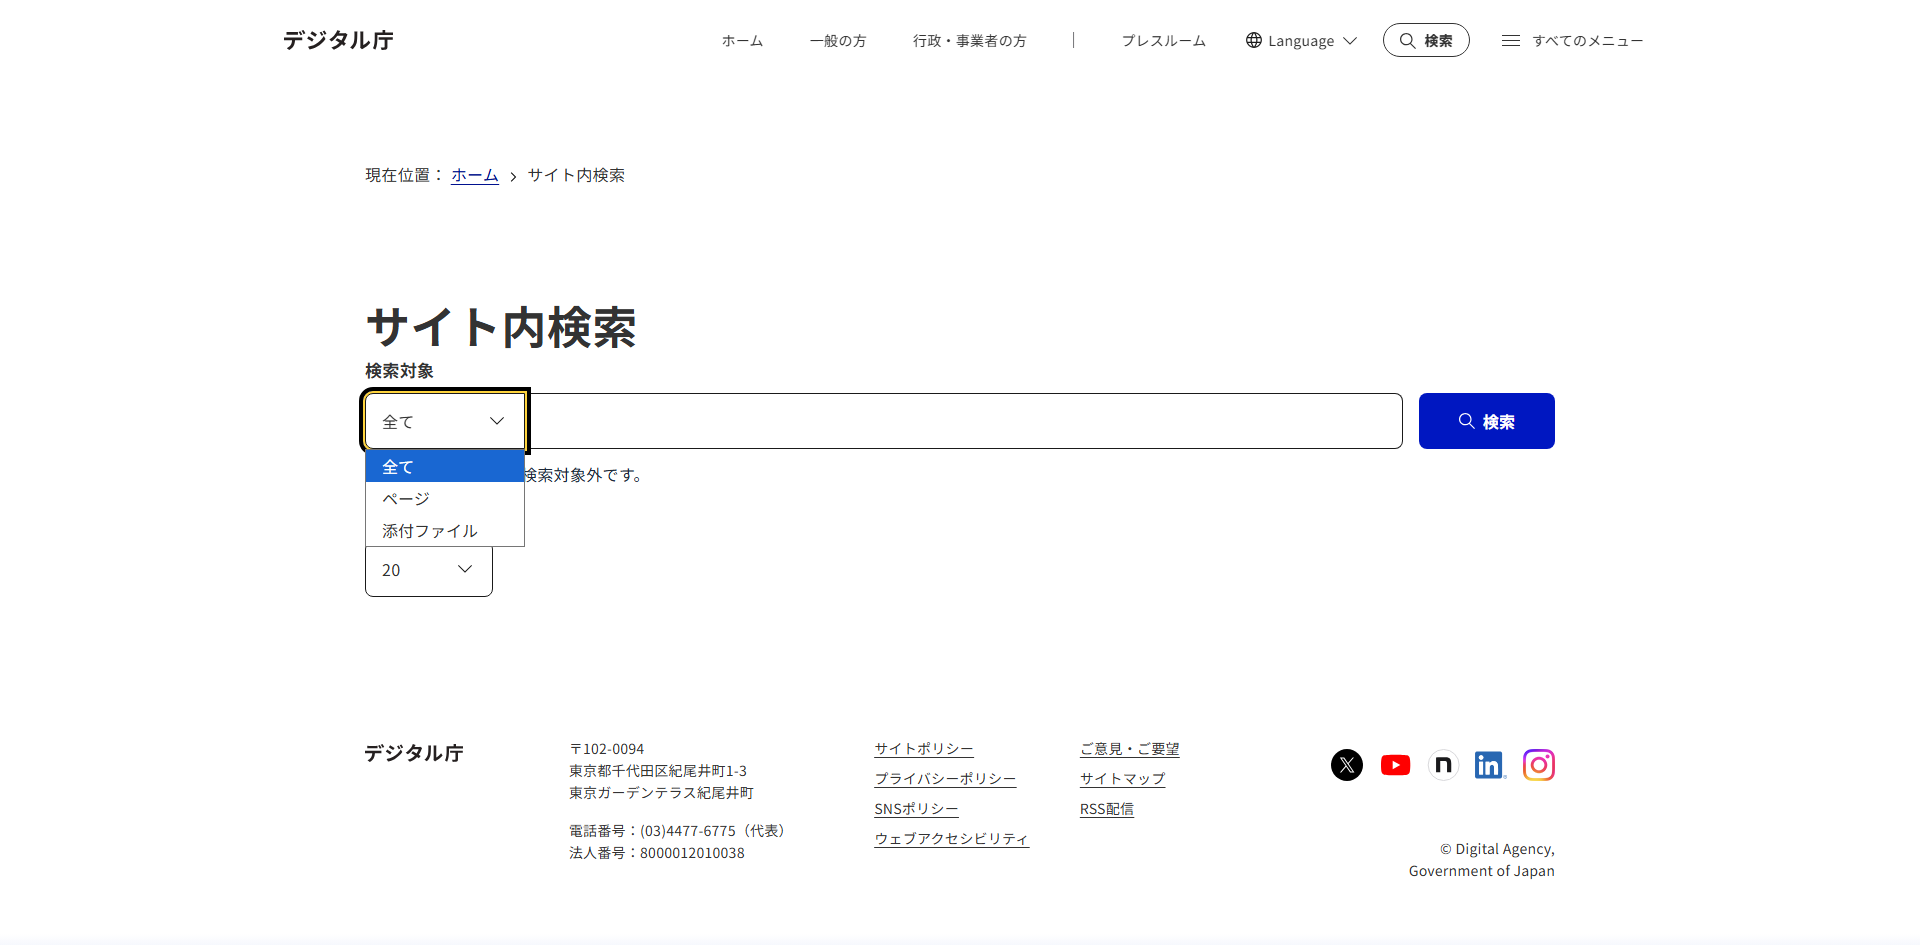Screen dimensions: 1920x945
Task: Click the ホーム breadcrumb link
Action: point(475,175)
